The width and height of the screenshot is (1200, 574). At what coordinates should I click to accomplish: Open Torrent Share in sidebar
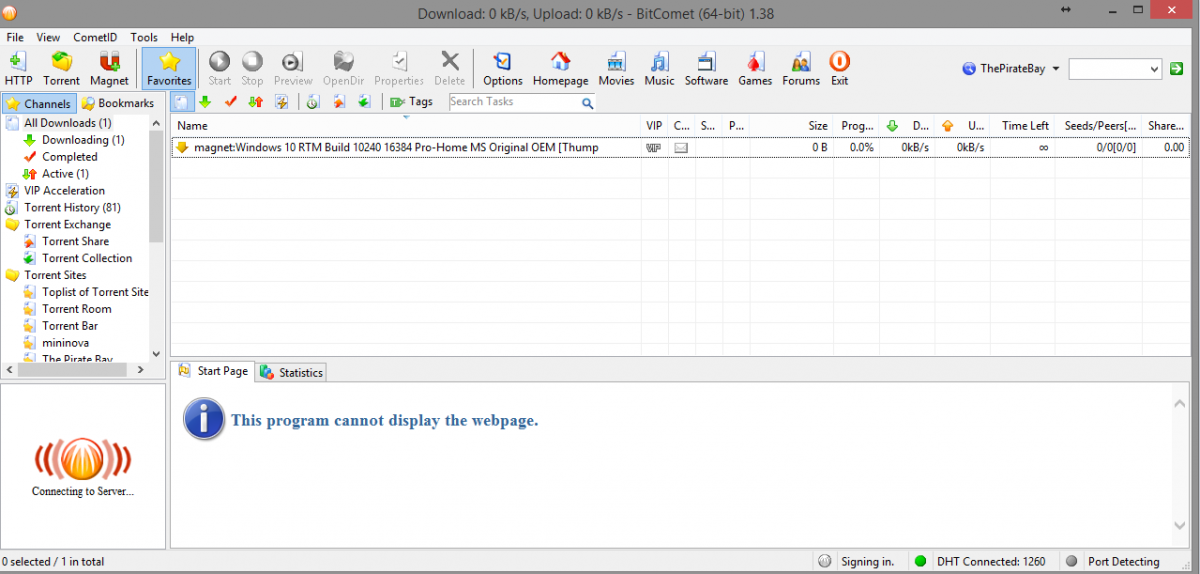[75, 241]
